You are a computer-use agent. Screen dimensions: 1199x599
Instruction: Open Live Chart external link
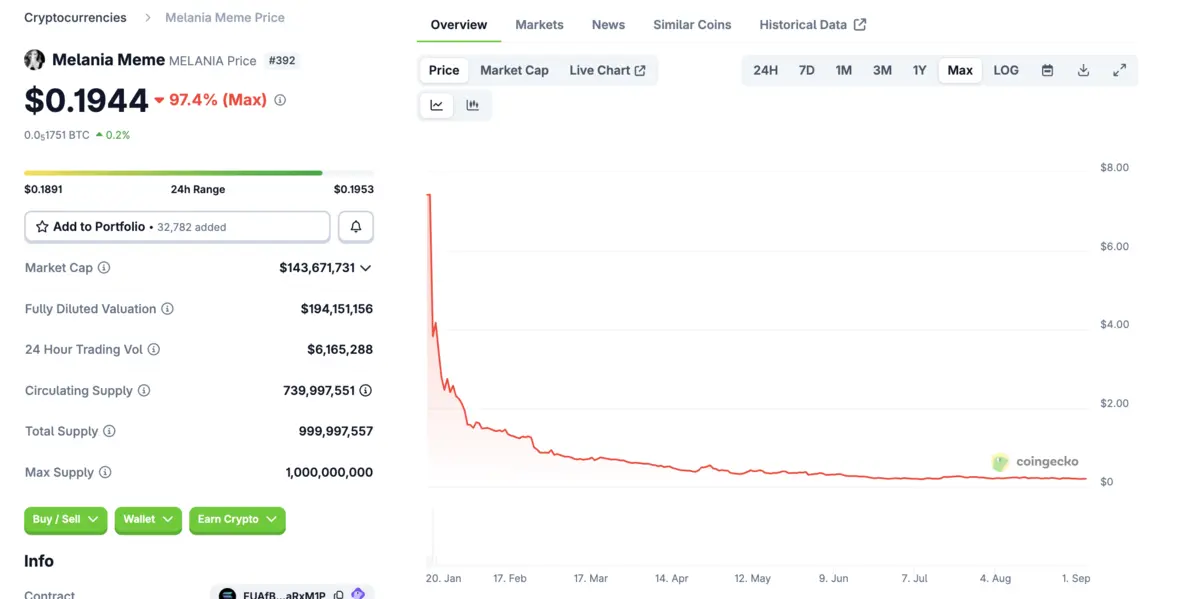pyautogui.click(x=607, y=70)
